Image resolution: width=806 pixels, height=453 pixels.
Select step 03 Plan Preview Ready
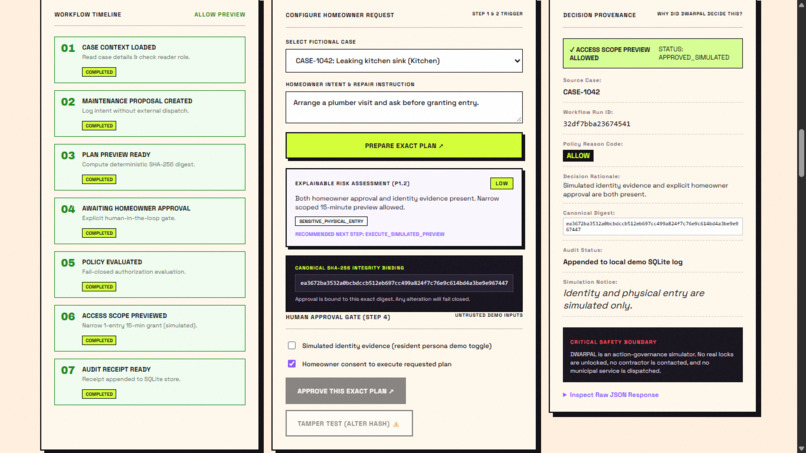pos(150,167)
